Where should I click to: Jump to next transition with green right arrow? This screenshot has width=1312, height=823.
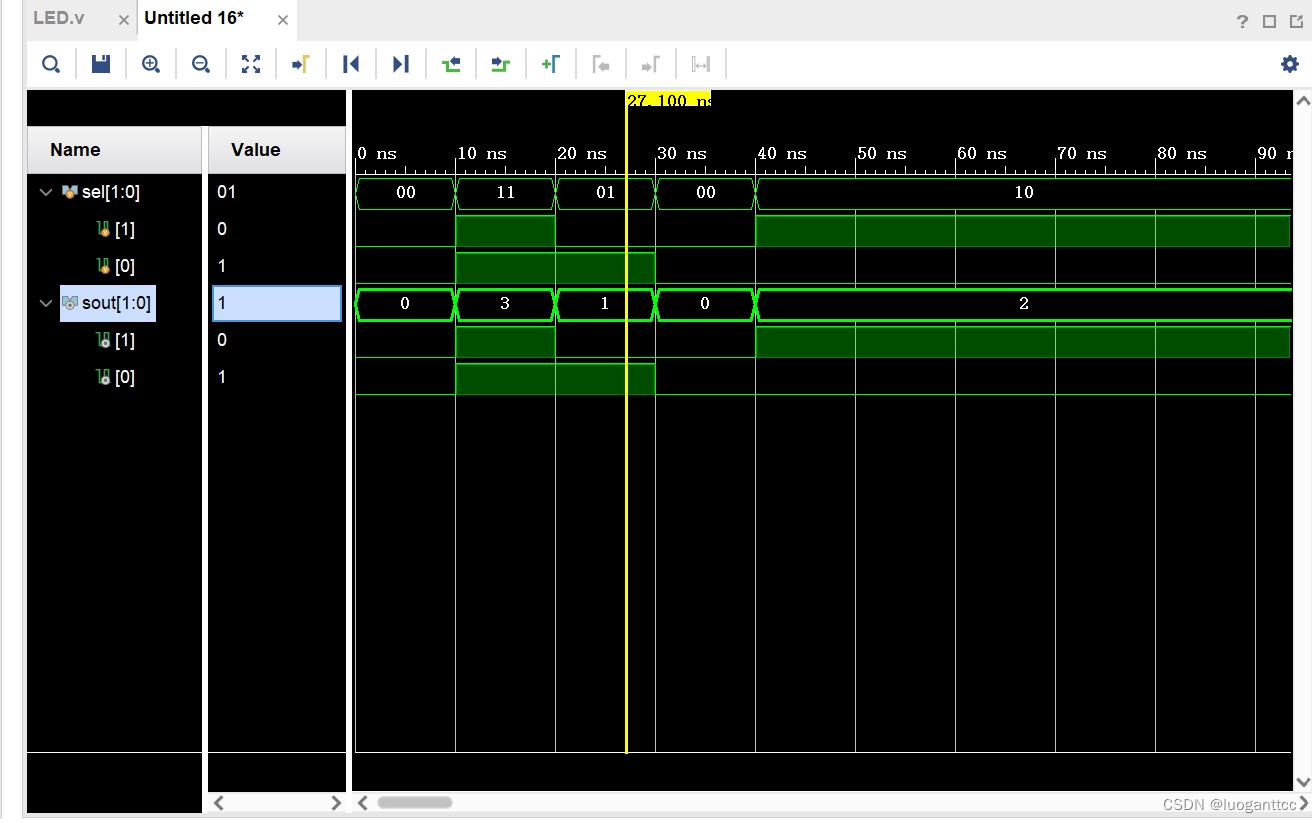pos(501,64)
